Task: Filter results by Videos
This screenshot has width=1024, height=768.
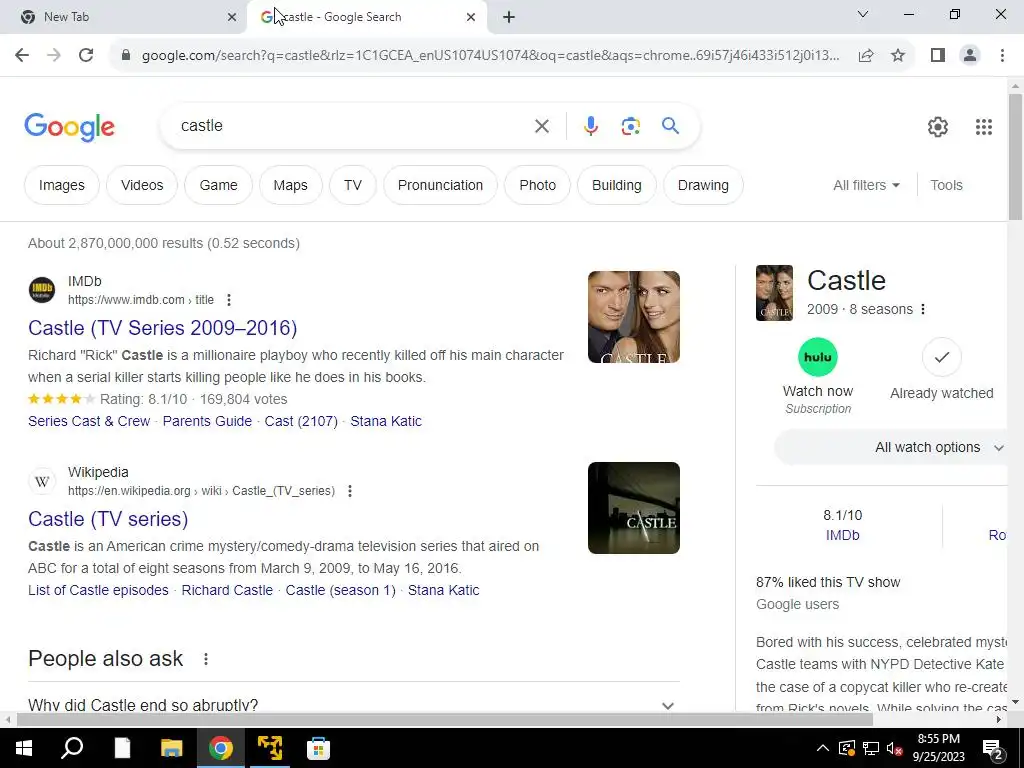Action: pos(142,185)
